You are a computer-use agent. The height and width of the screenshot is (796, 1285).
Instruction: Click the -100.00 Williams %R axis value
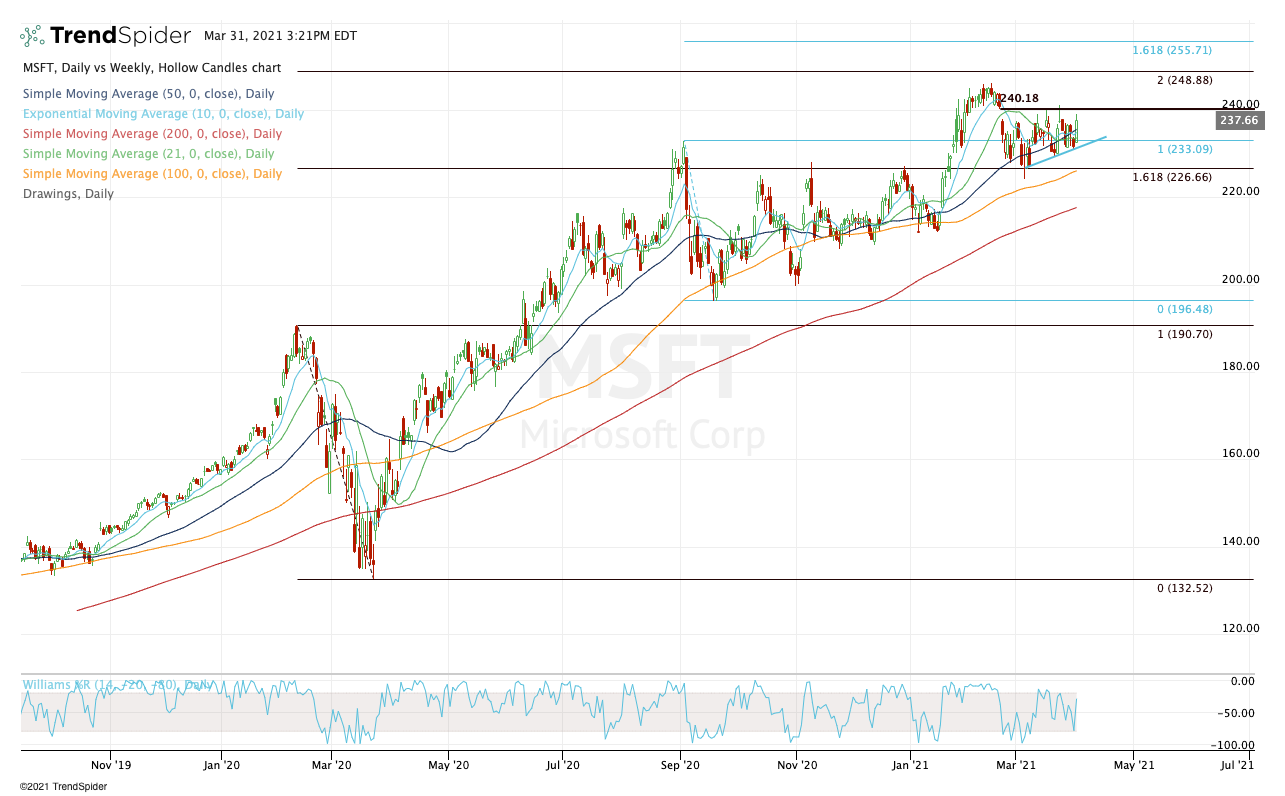tap(1235, 745)
